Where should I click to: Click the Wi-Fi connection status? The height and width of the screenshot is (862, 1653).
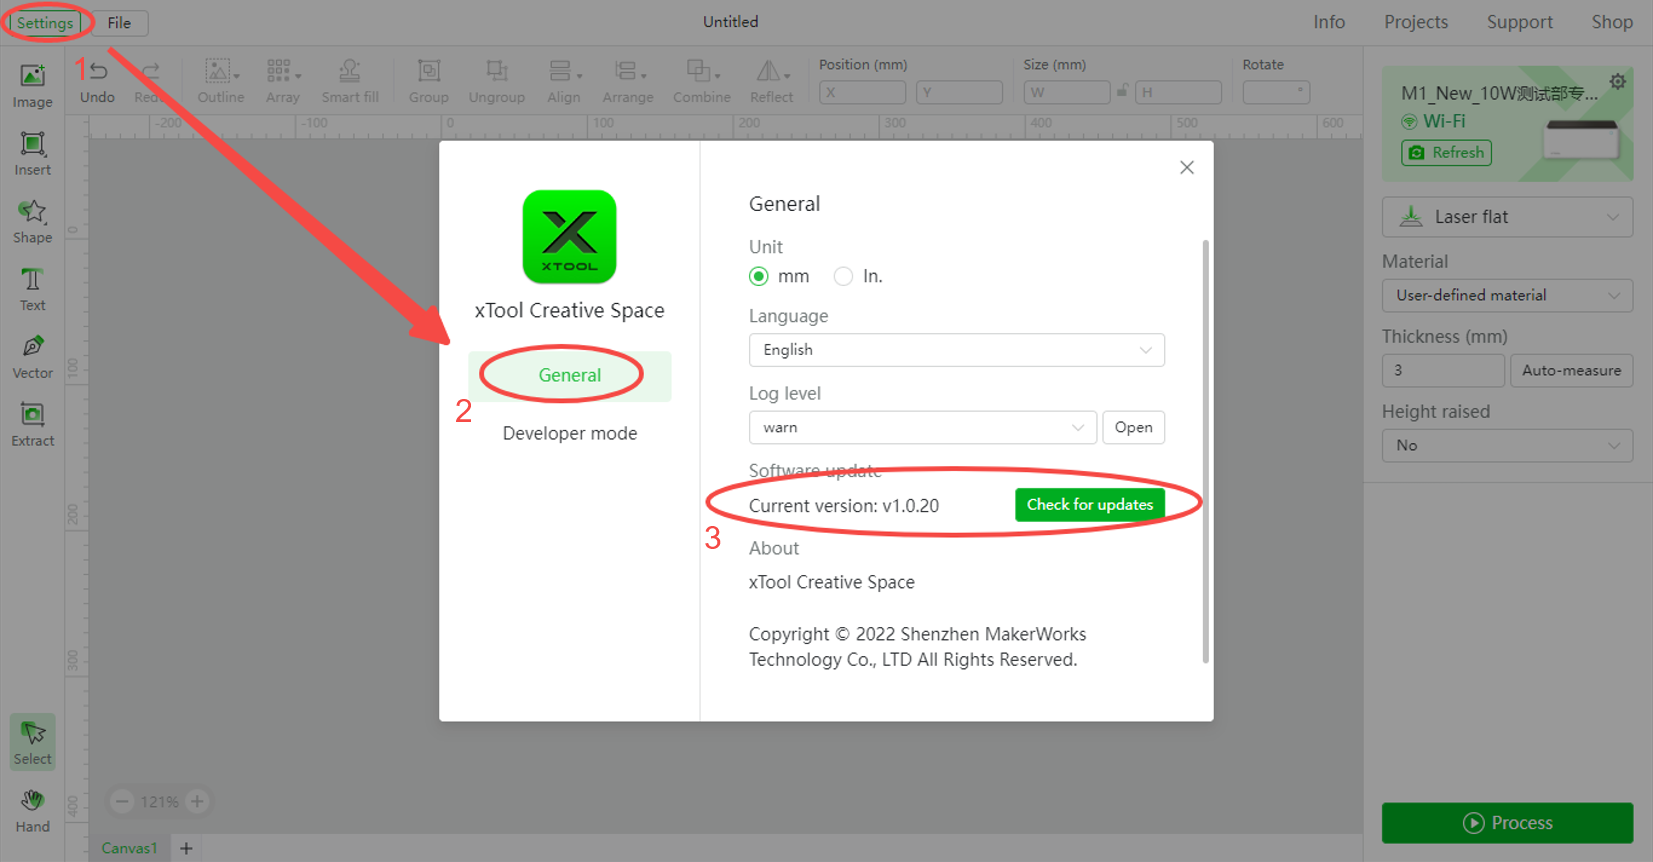pos(1433,121)
